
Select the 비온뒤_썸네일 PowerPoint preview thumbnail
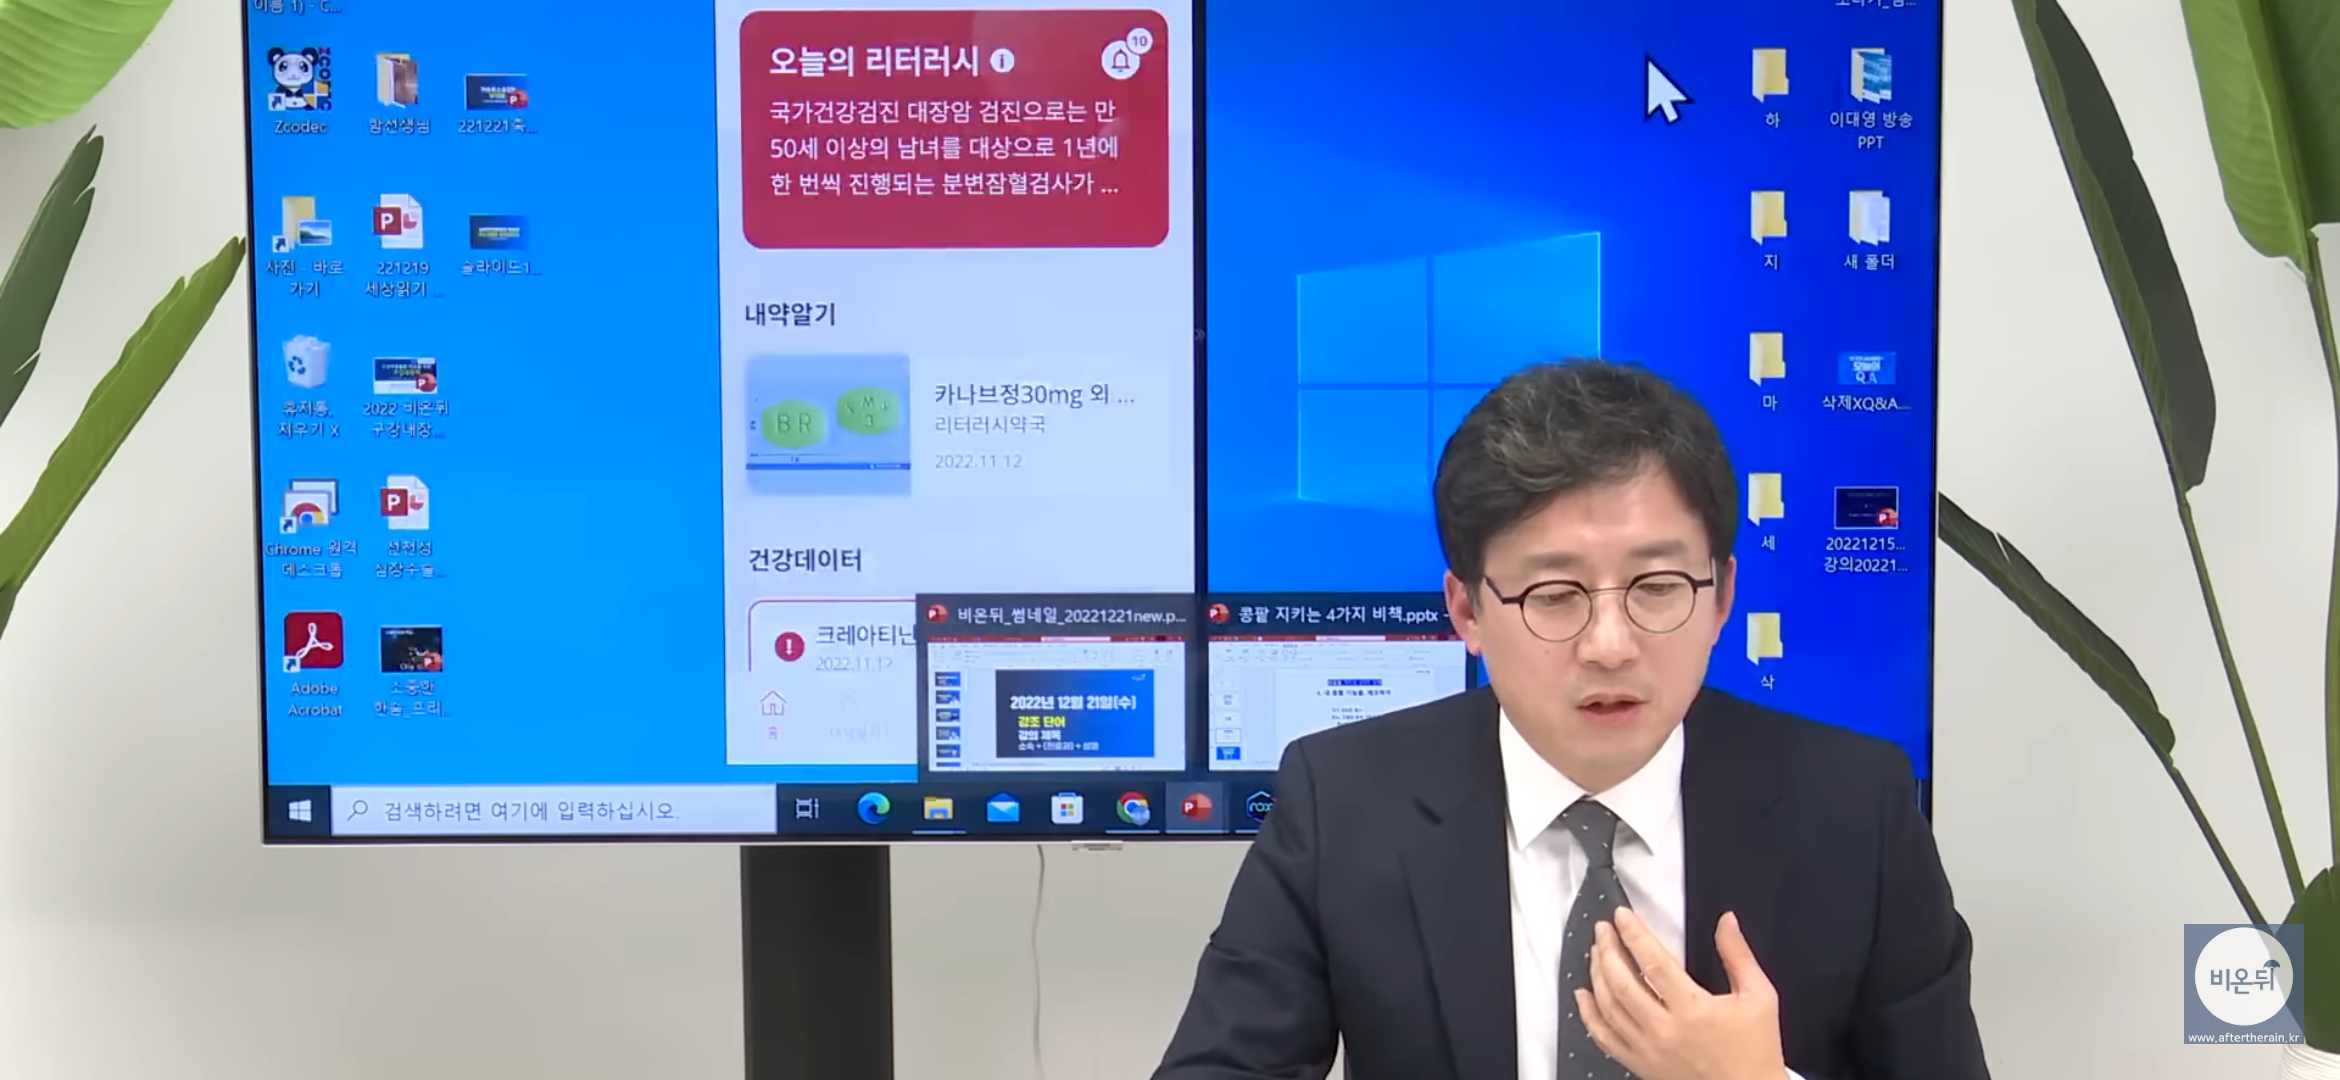(1056, 705)
